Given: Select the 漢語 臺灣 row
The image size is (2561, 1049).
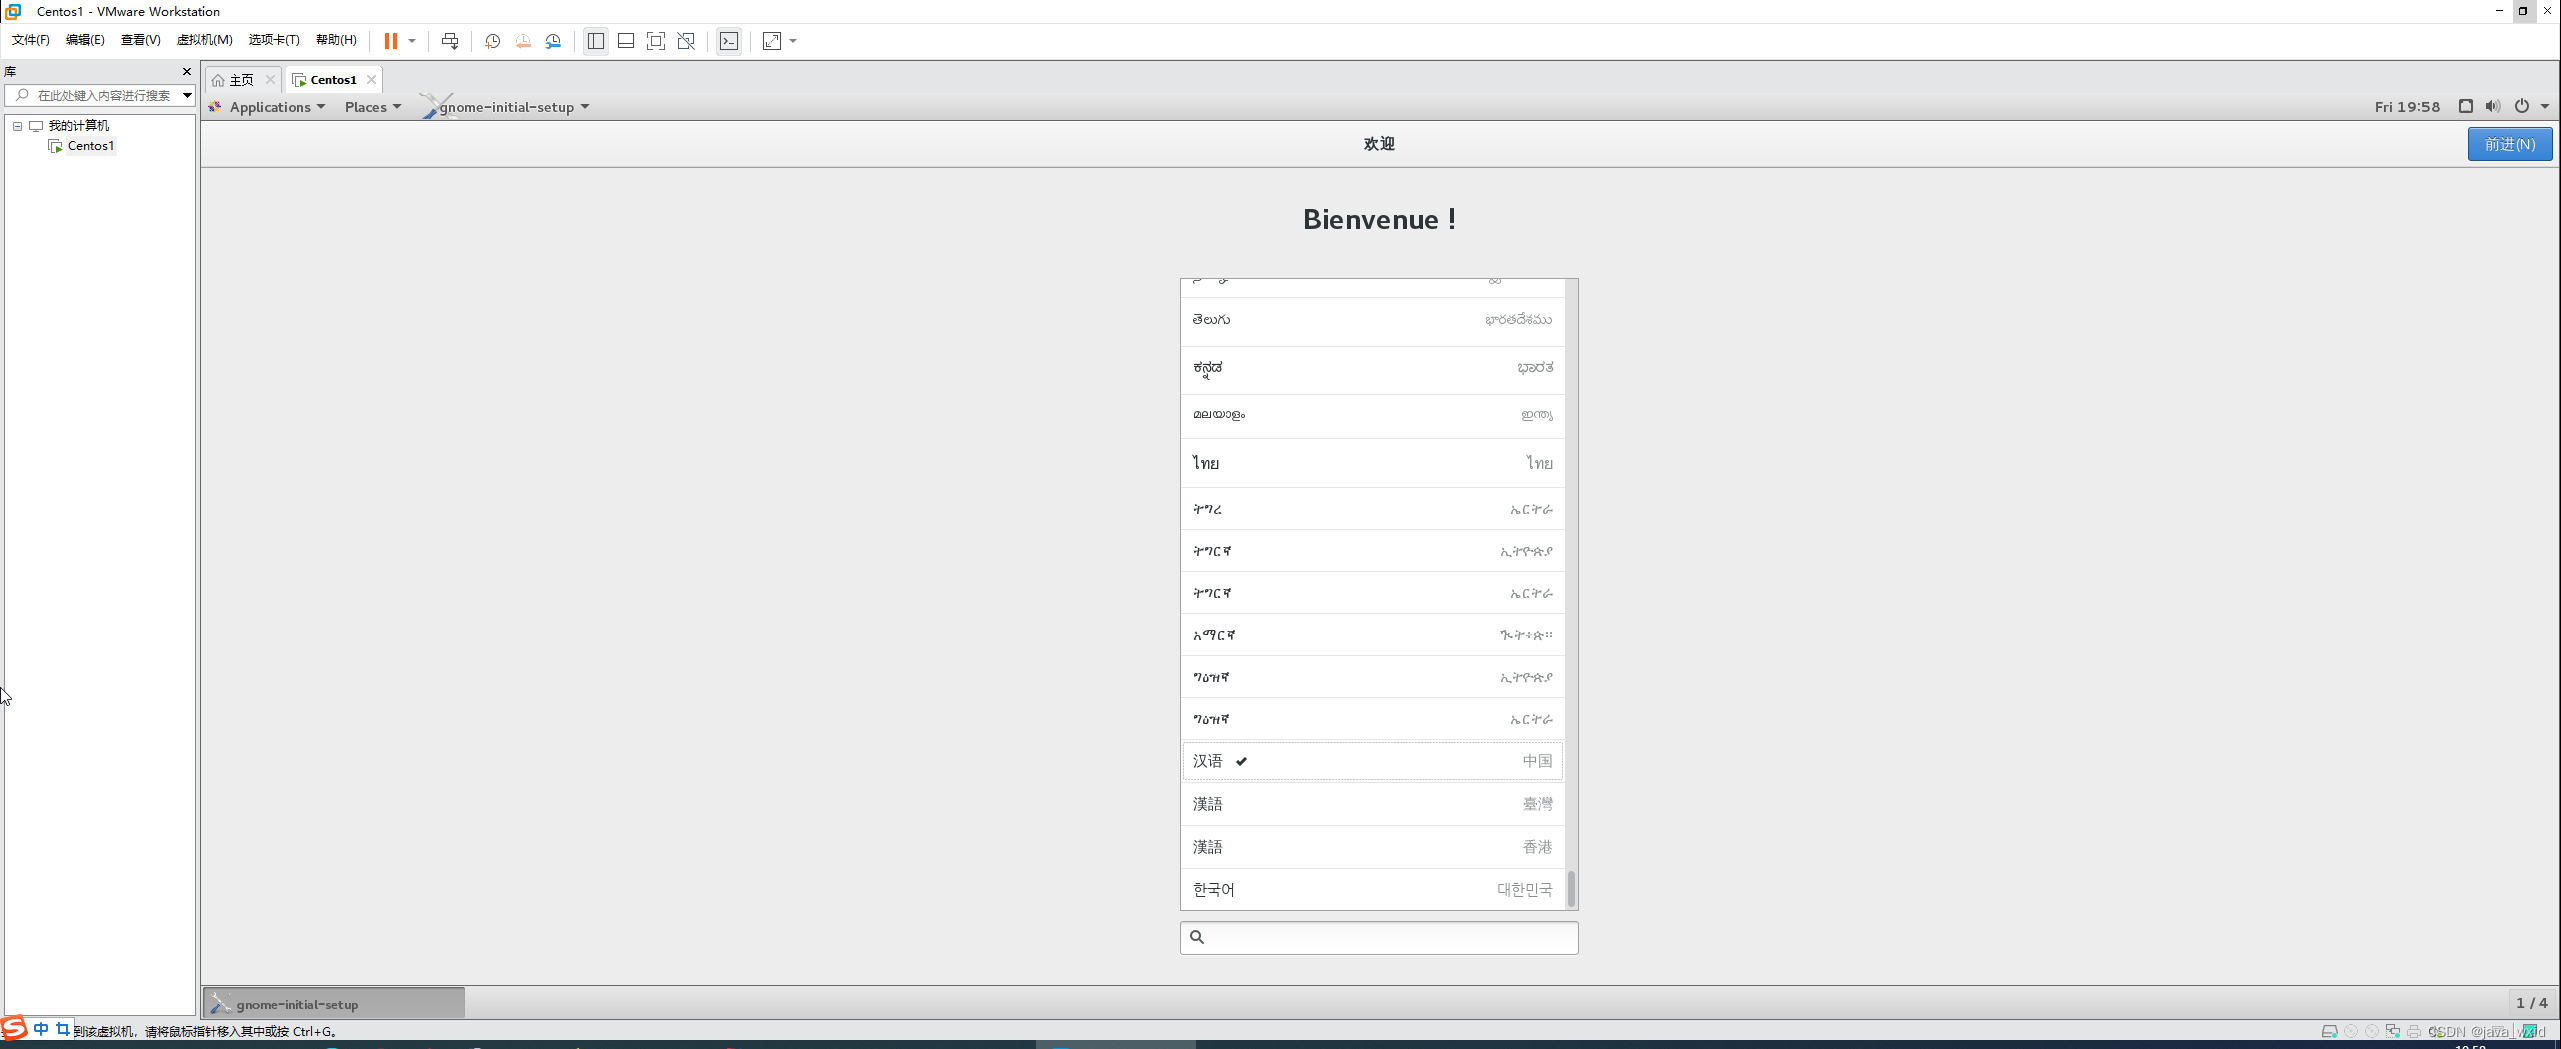Looking at the screenshot, I should [x=1373, y=804].
